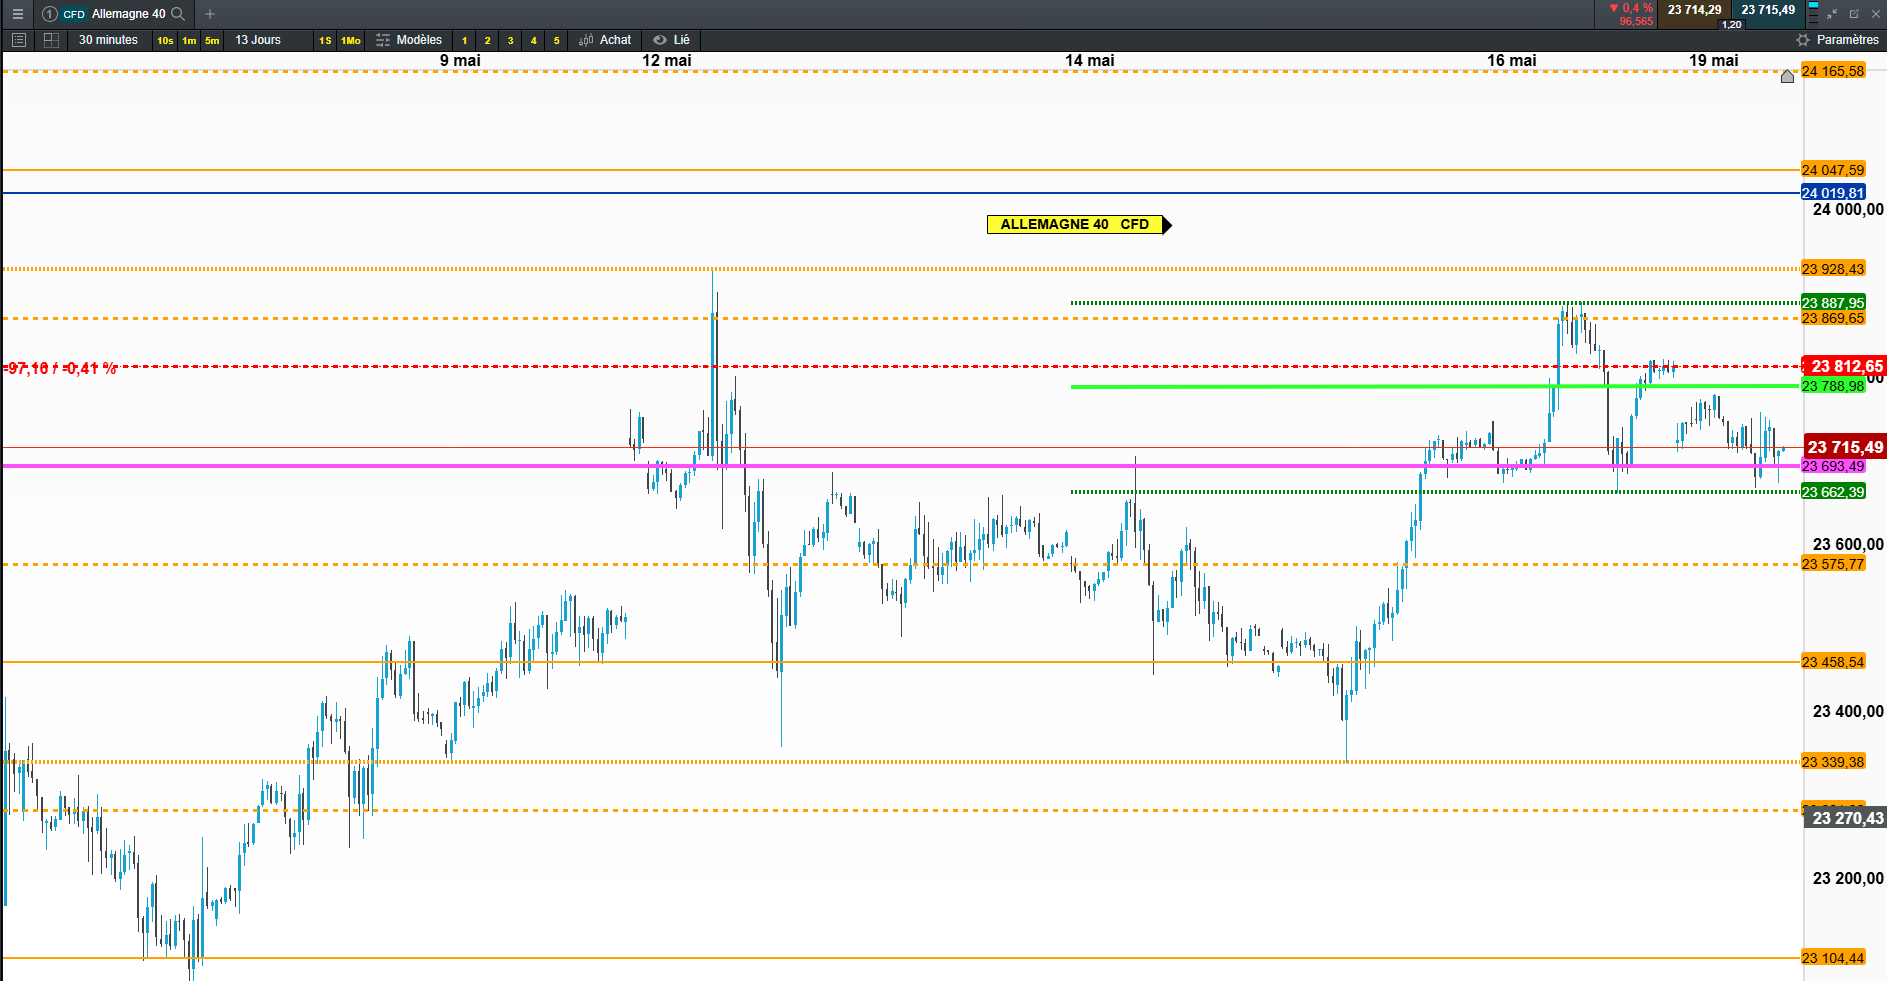1887x981 pixels.
Task: Open Paramètres gear settings
Action: point(1838,40)
